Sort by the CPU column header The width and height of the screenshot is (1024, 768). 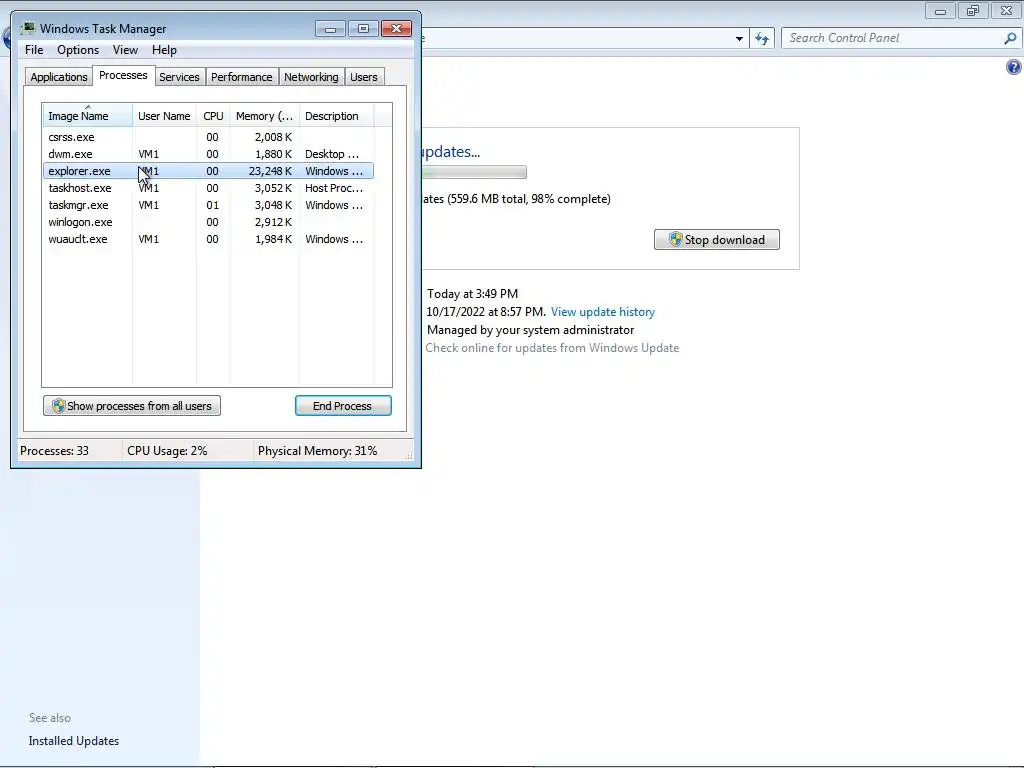click(213, 116)
